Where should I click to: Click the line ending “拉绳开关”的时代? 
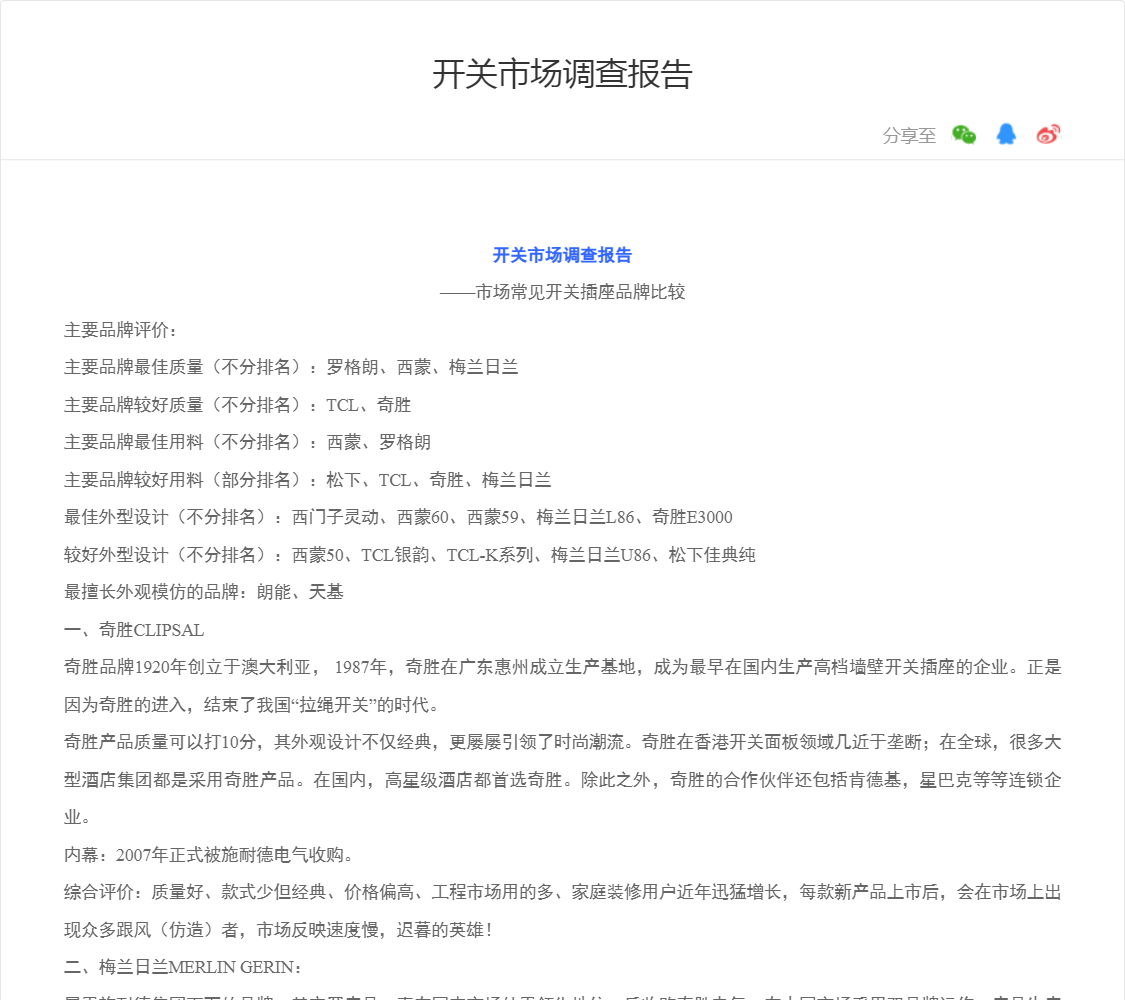[250, 705]
